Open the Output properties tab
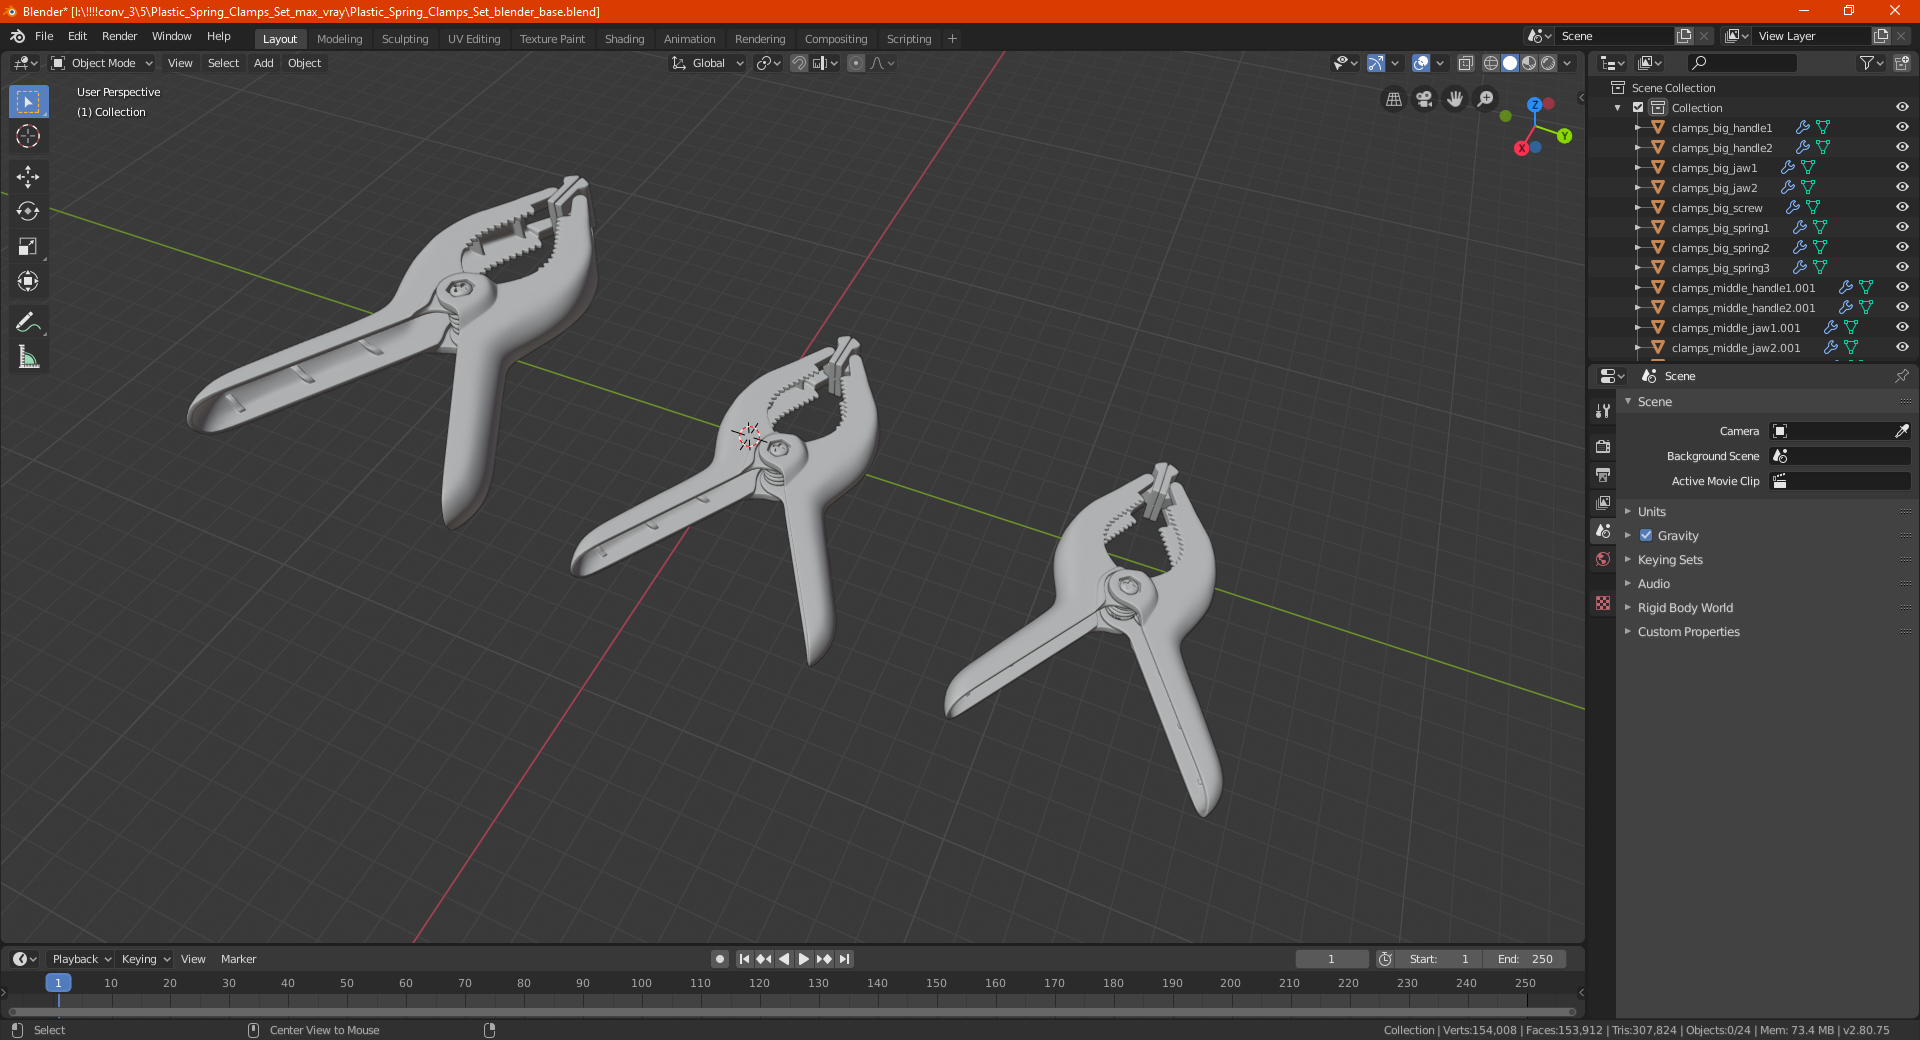The width and height of the screenshot is (1920, 1040). (x=1603, y=474)
